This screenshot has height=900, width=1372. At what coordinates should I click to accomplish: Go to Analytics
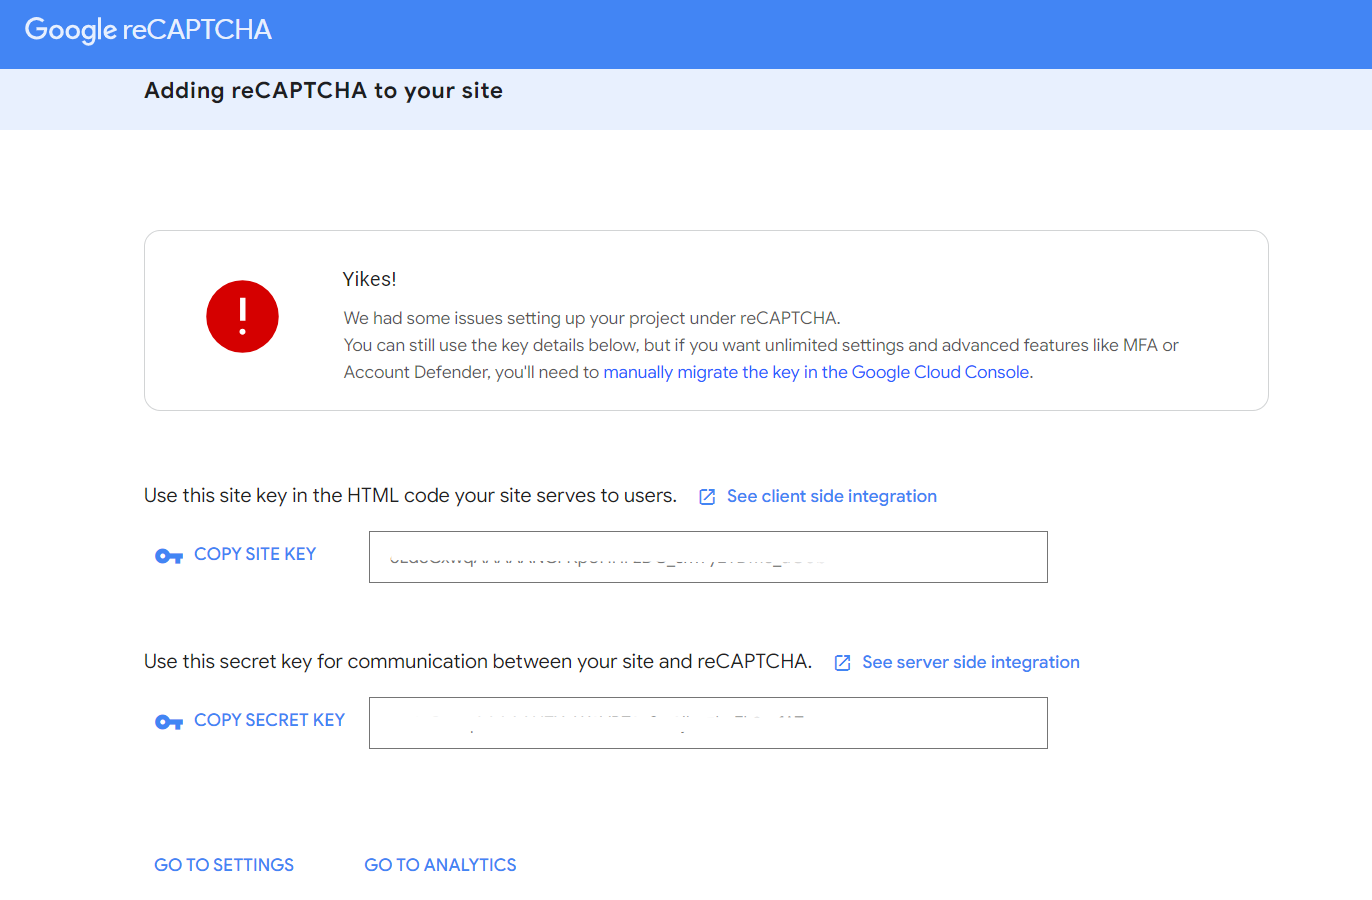440,865
